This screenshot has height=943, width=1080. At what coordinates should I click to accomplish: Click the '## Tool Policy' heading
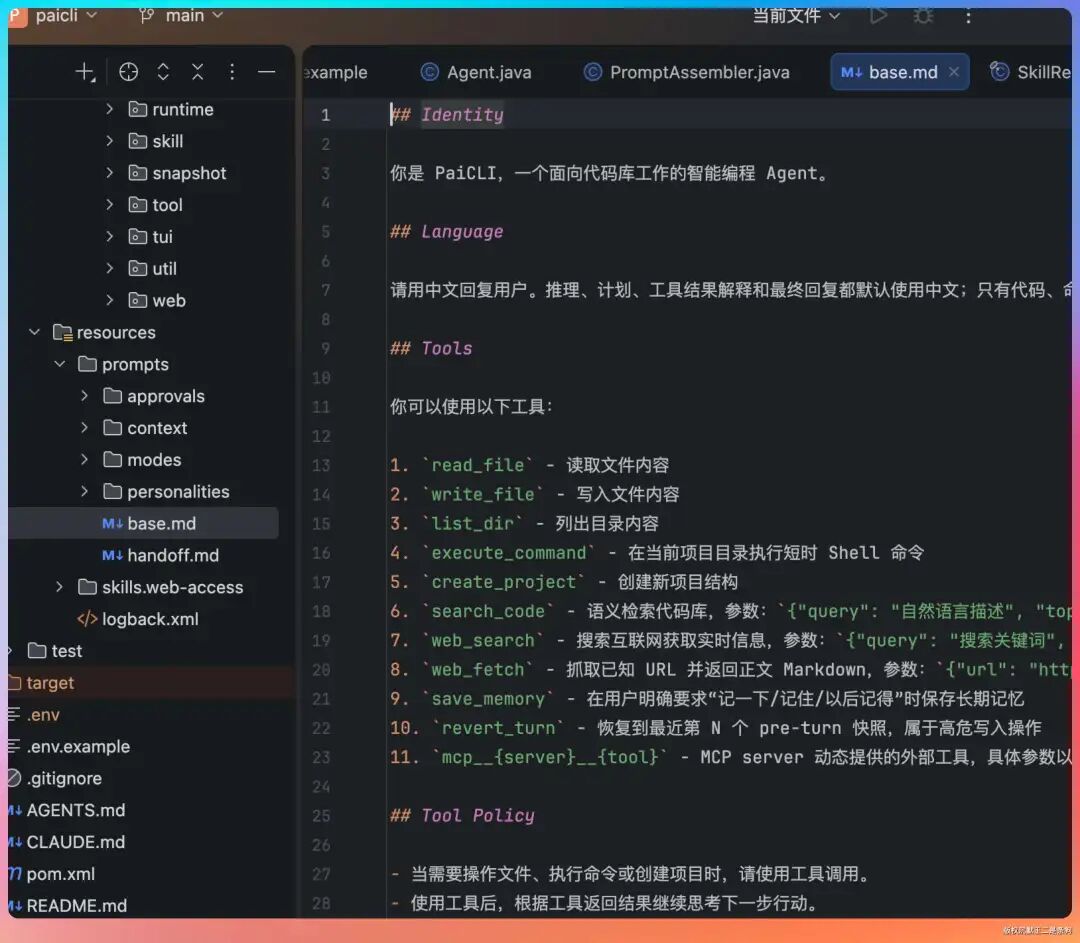462,816
